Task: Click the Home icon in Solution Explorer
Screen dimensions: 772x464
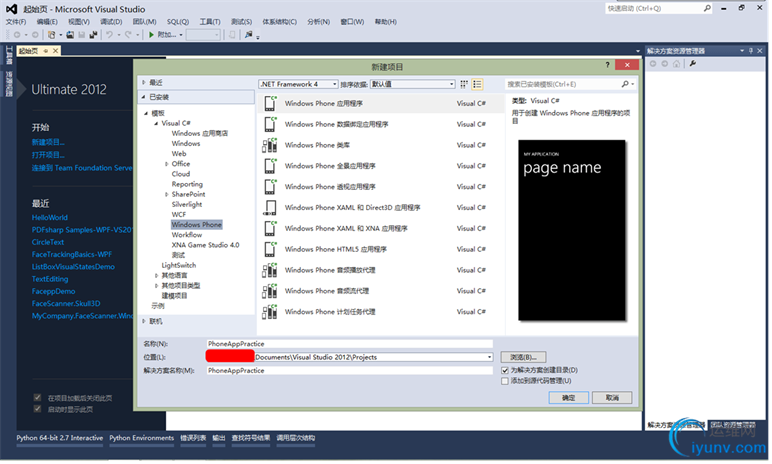Action: click(677, 64)
